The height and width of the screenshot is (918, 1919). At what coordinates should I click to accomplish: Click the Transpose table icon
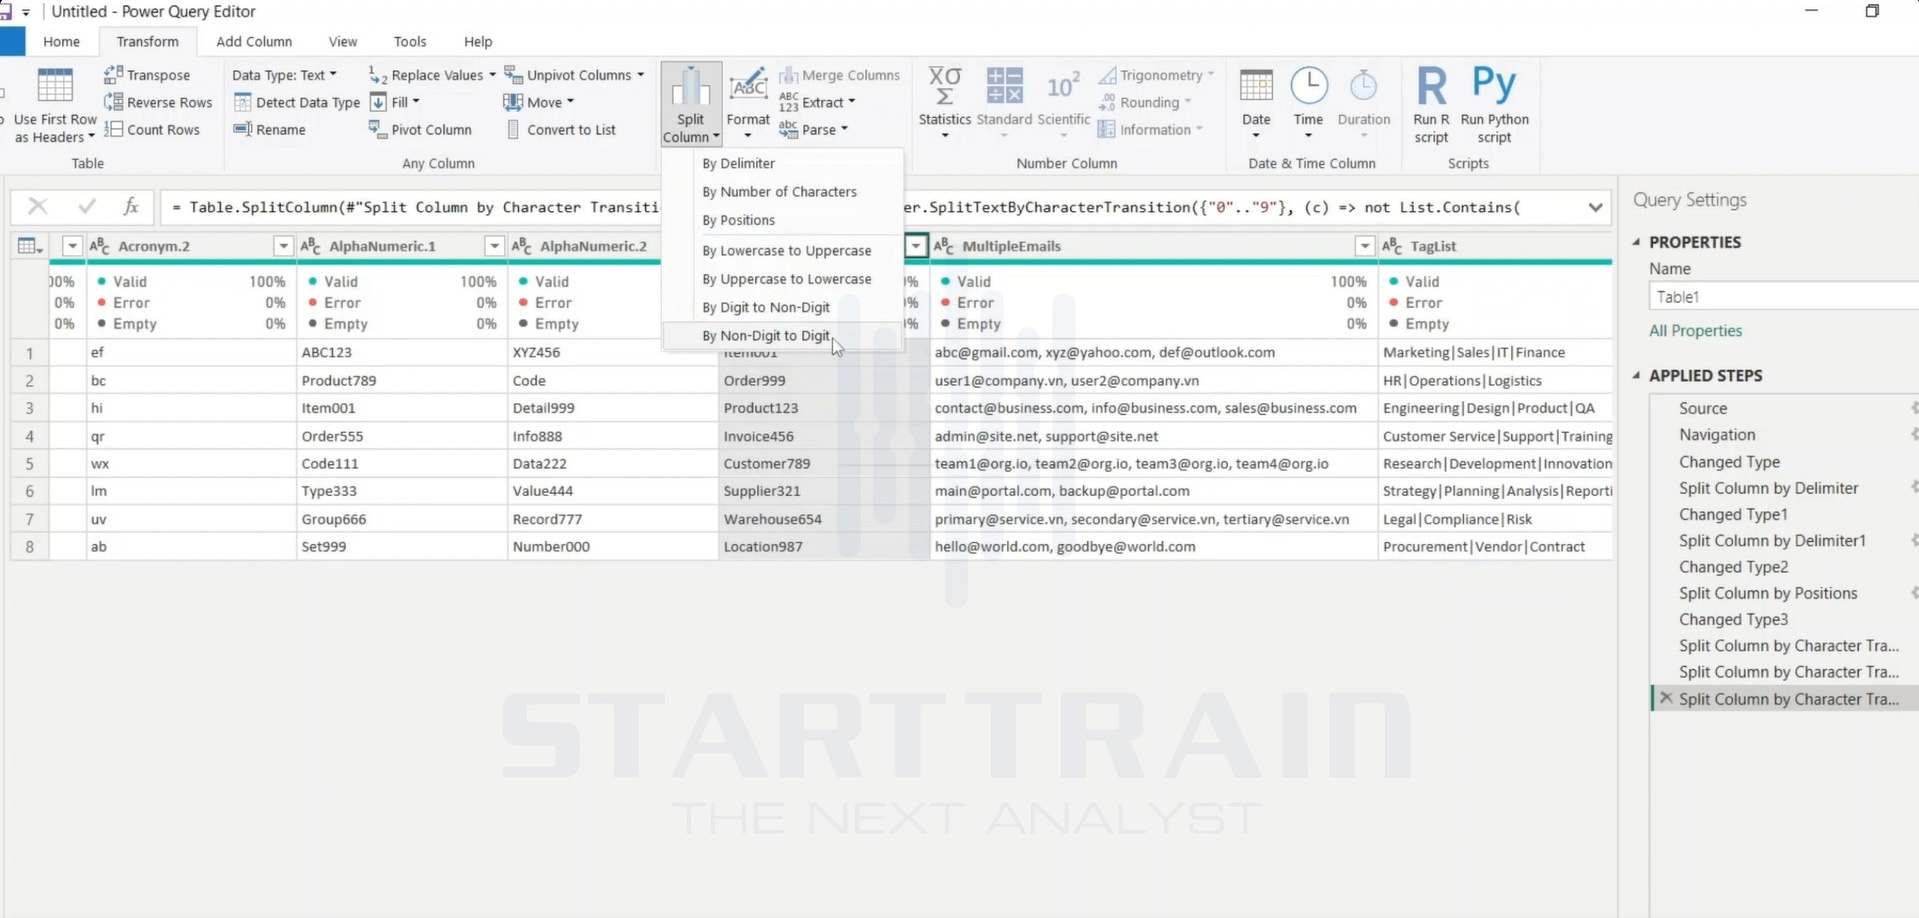pyautogui.click(x=113, y=75)
